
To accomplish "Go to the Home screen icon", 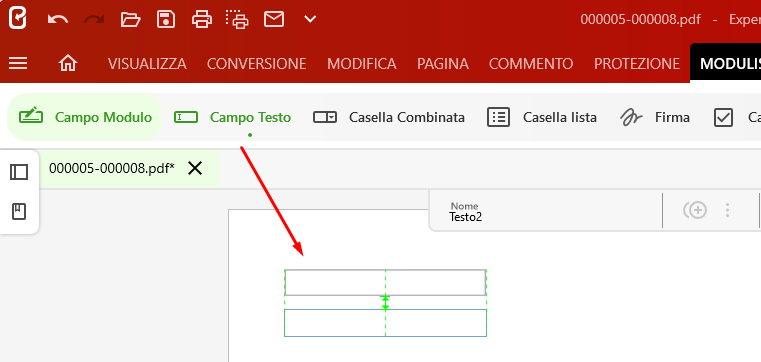I will click(68, 63).
